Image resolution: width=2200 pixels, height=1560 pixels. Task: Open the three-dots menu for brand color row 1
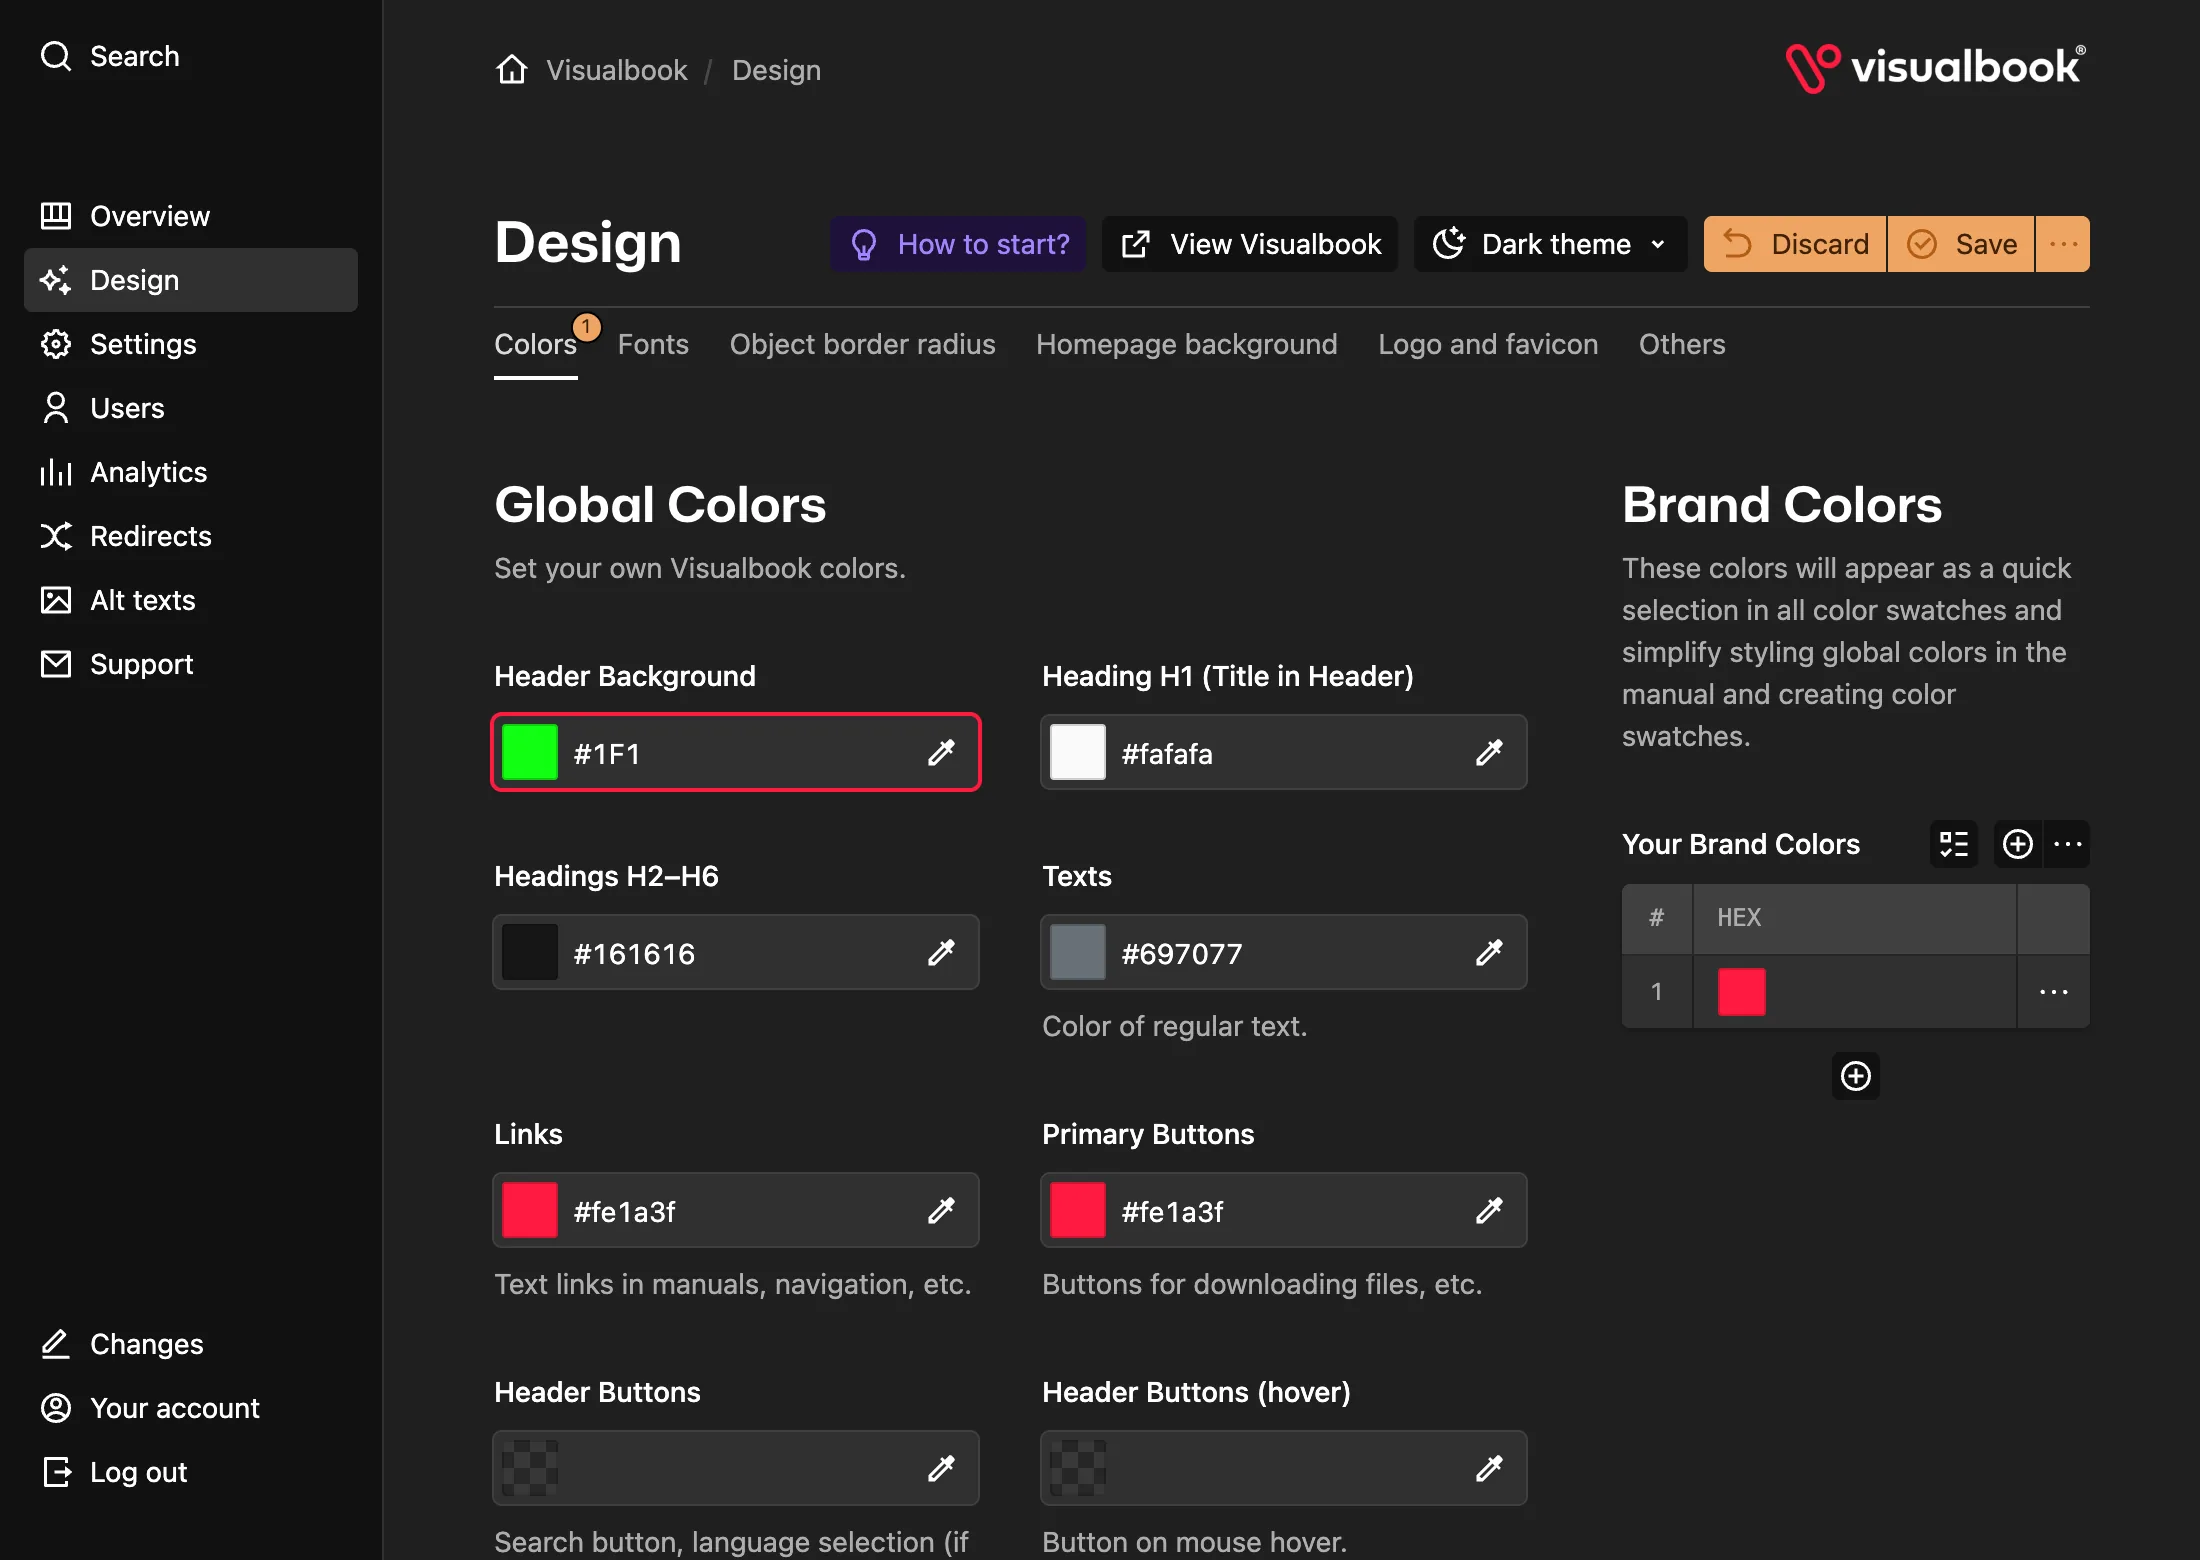click(x=2053, y=992)
